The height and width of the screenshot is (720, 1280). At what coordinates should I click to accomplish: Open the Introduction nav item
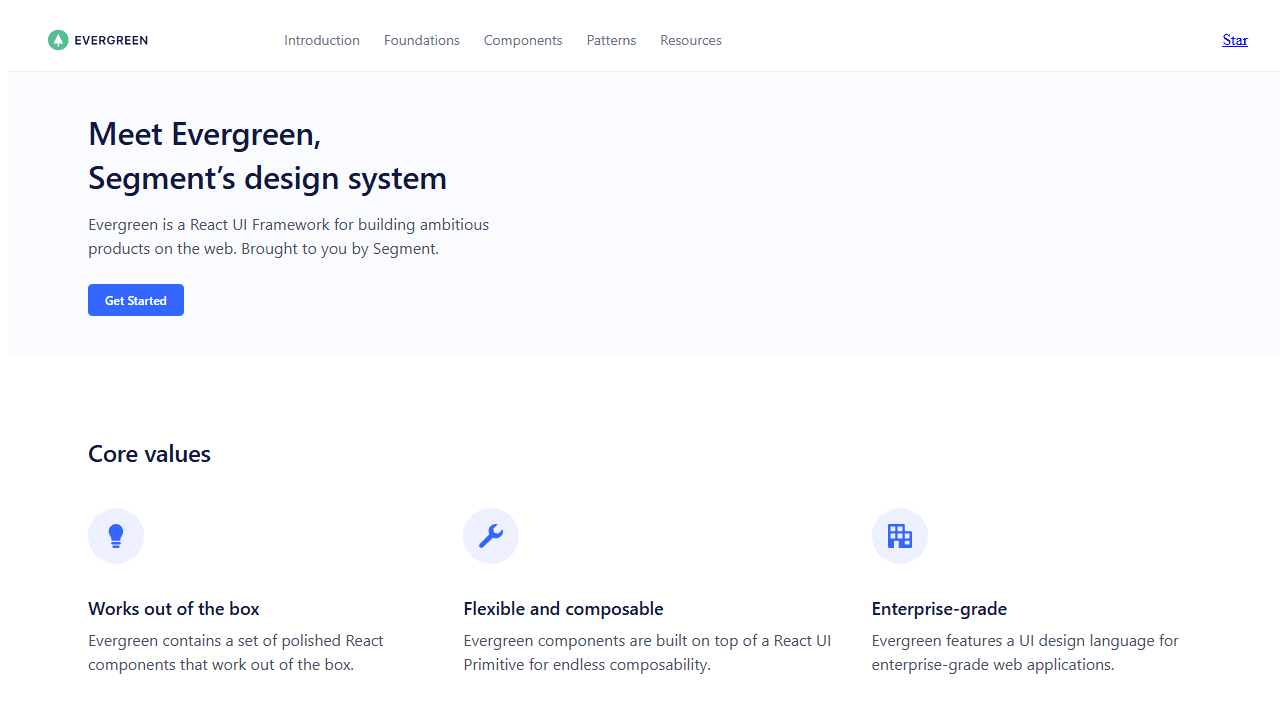click(322, 40)
